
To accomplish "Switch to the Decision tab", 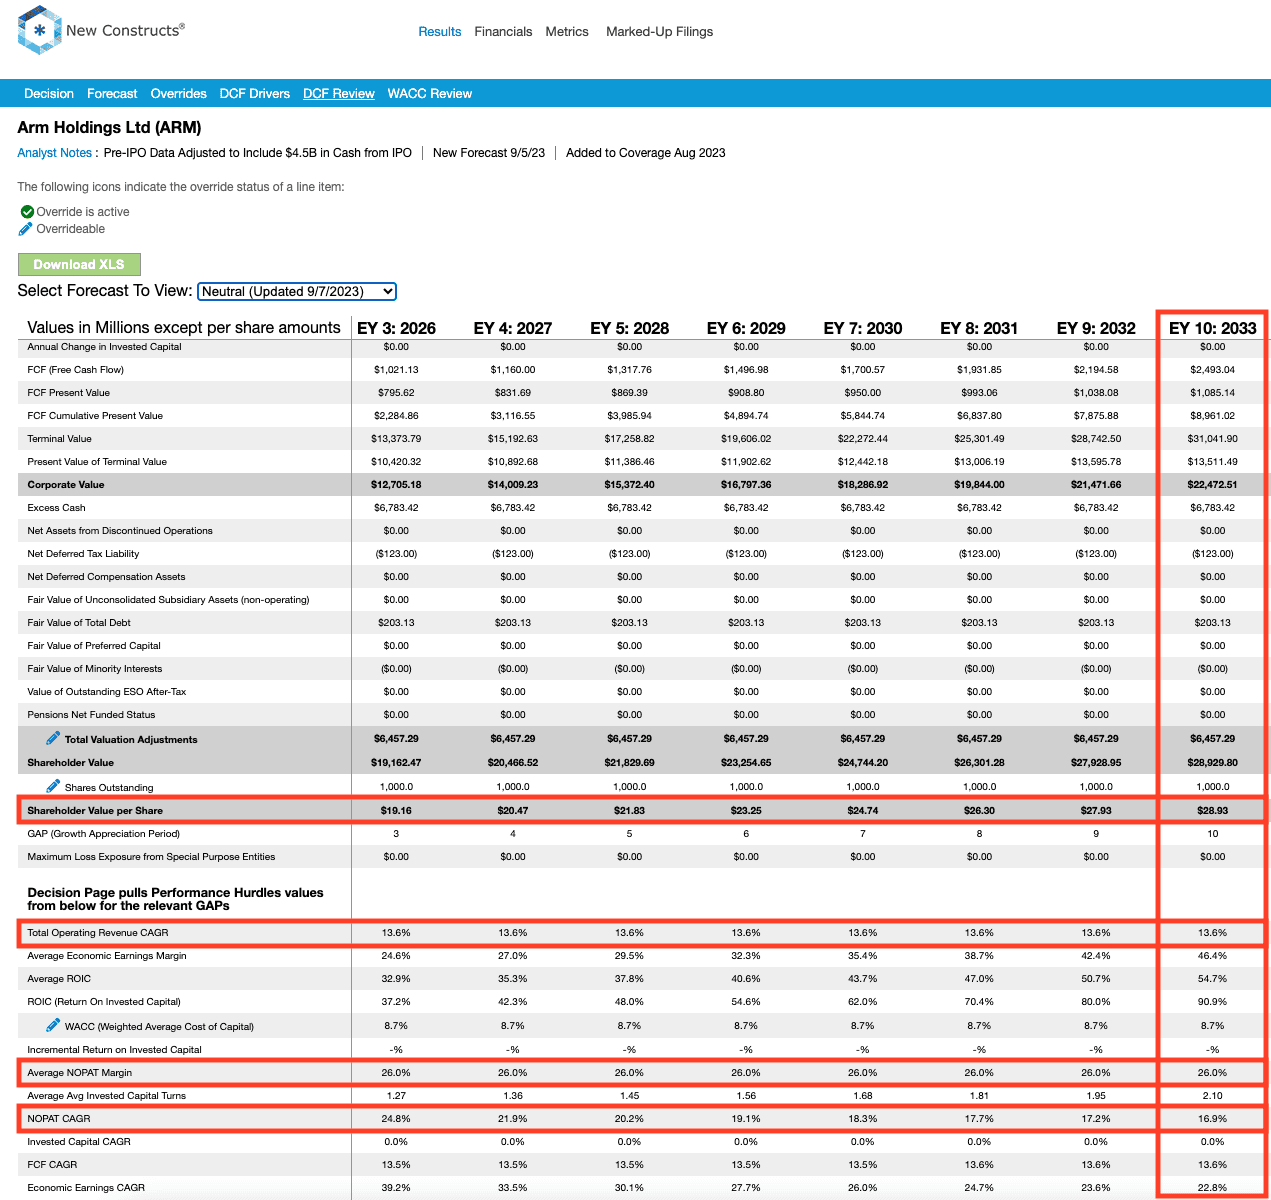I will 49,94.
